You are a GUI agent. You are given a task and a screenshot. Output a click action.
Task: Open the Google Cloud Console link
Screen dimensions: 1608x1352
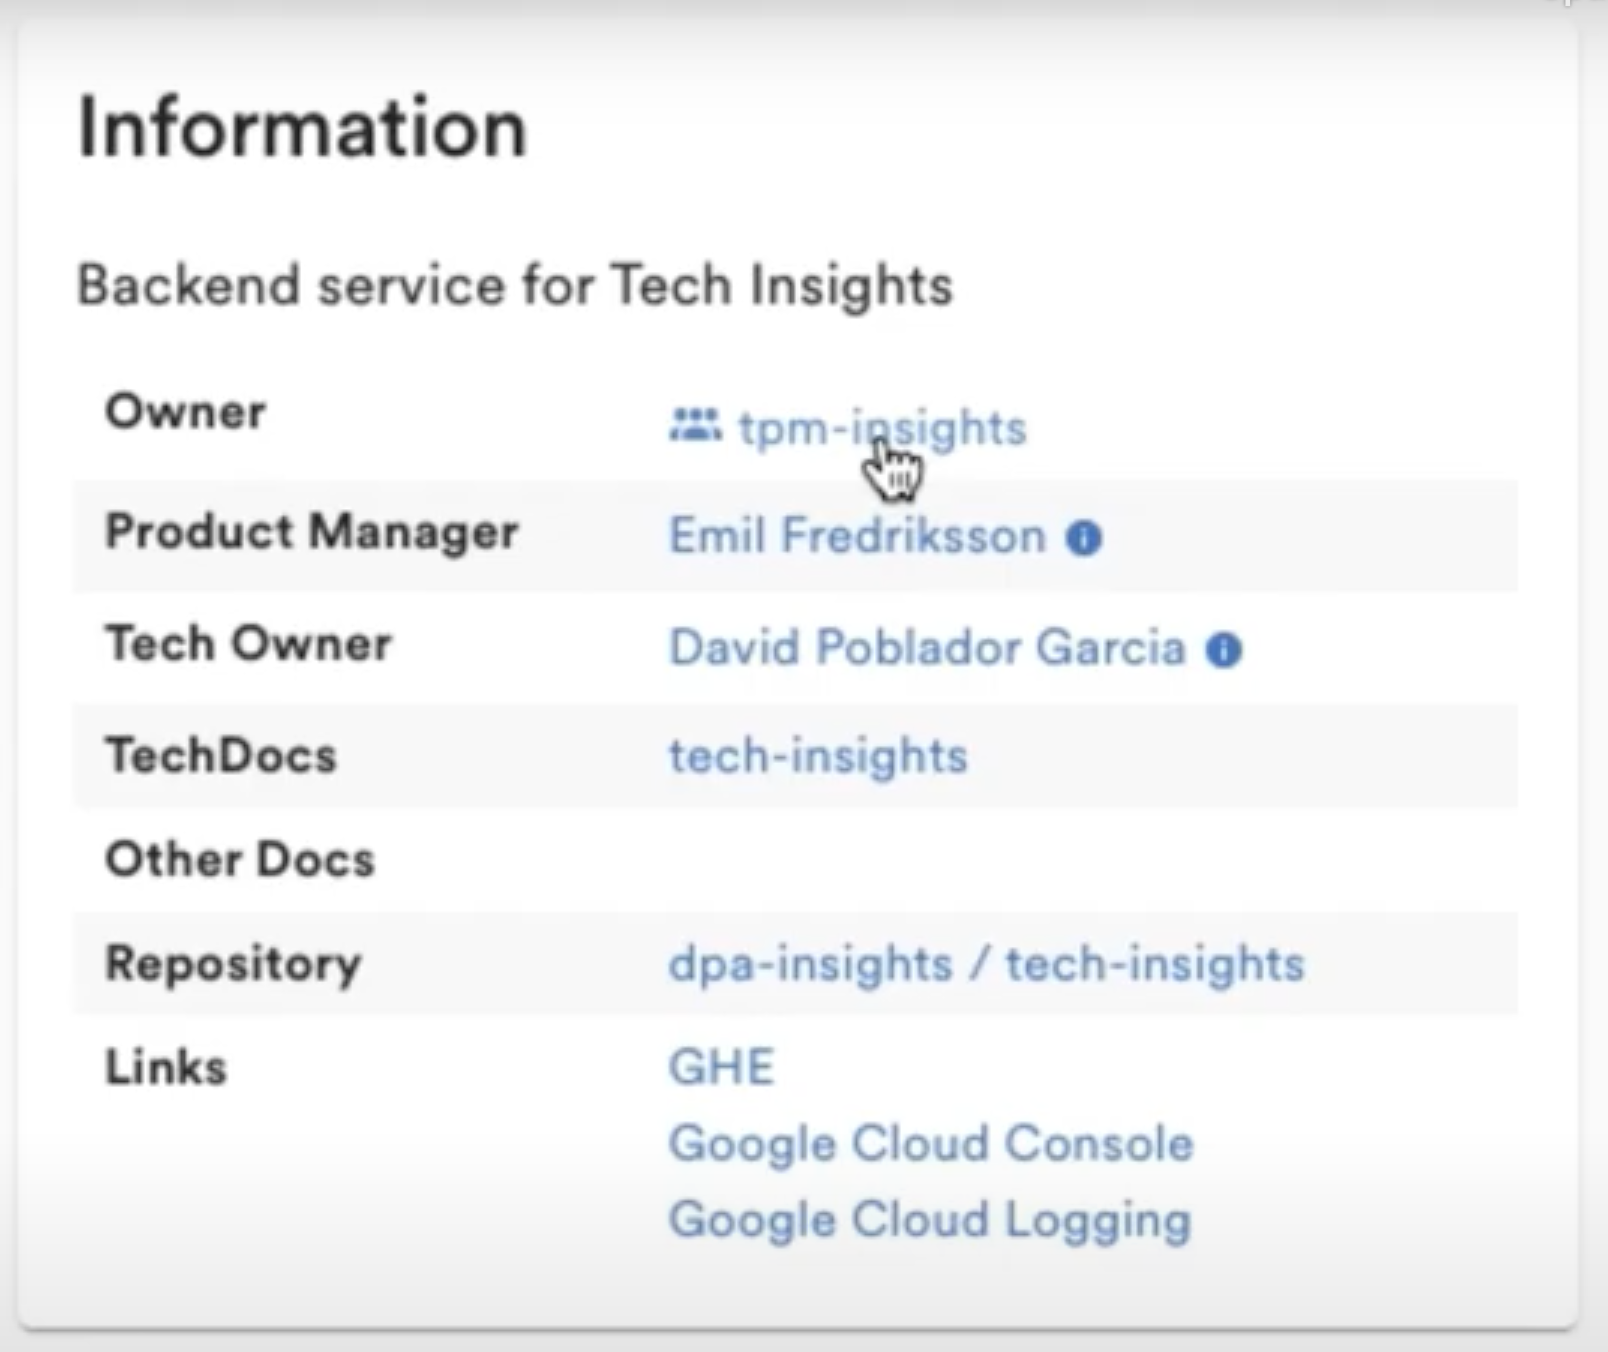(930, 1143)
